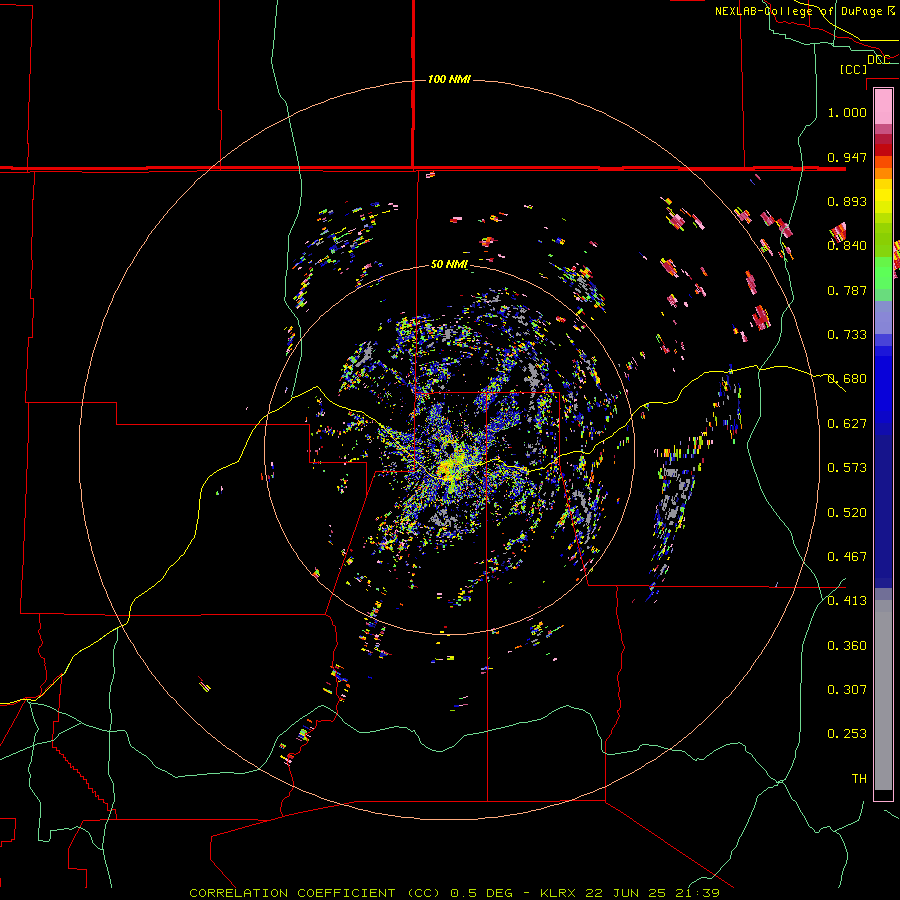The height and width of the screenshot is (900, 900).
Task: Select the 0.360 scale value
Action: pyautogui.click(x=847, y=646)
